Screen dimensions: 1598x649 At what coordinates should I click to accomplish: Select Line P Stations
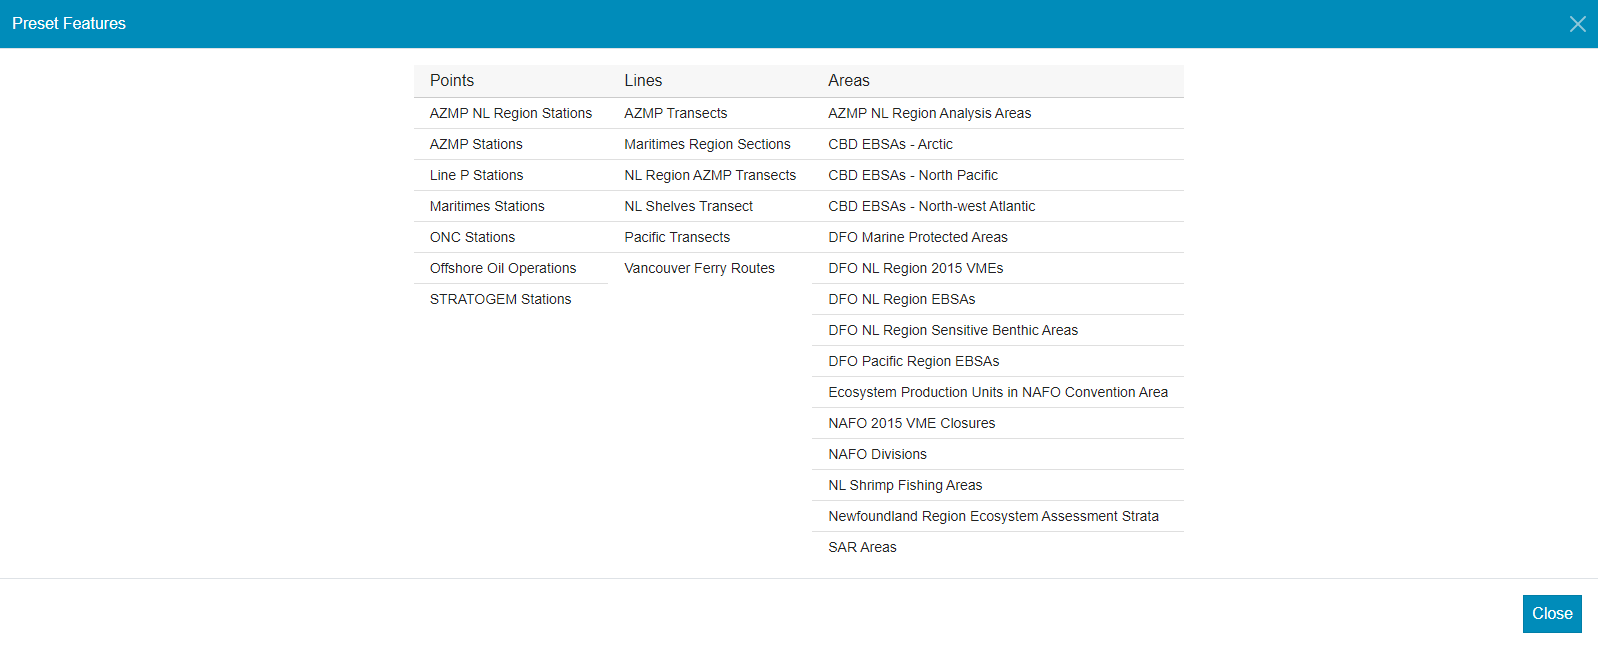click(x=511, y=175)
